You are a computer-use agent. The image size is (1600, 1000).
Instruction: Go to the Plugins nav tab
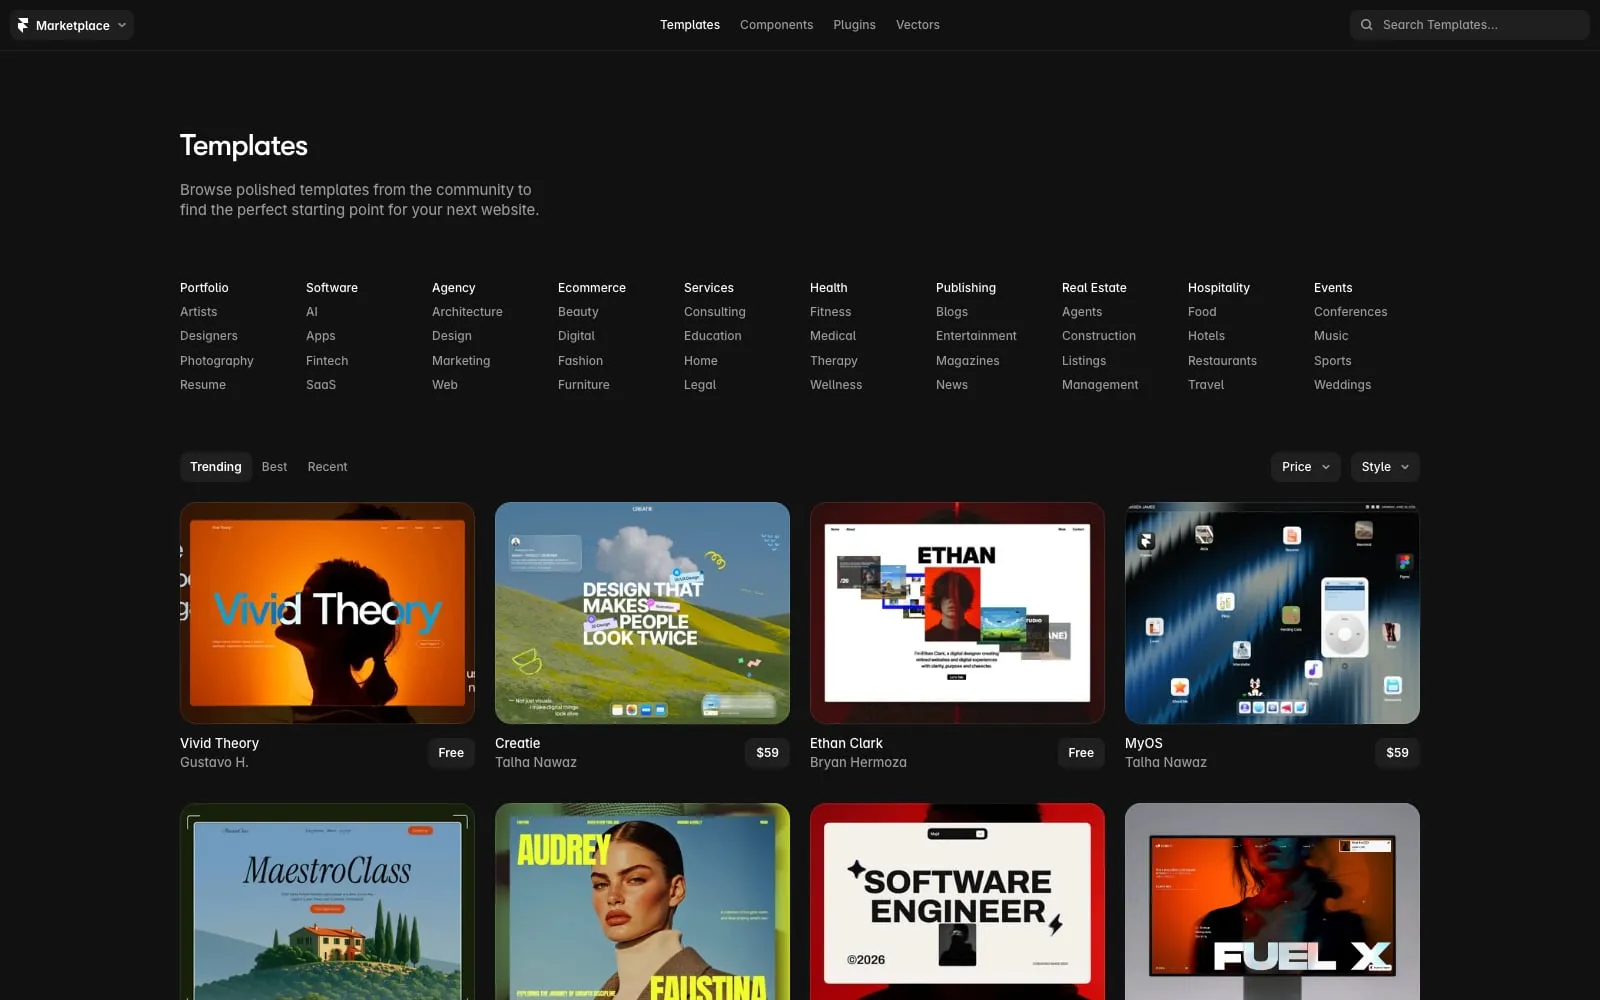854,25
